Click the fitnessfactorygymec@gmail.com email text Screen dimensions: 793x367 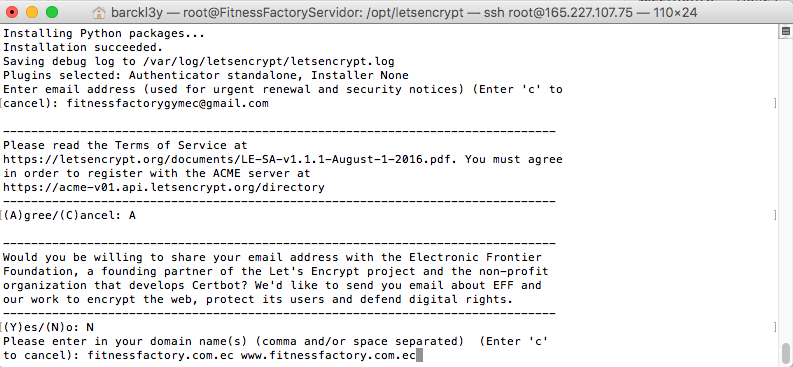tap(167, 104)
